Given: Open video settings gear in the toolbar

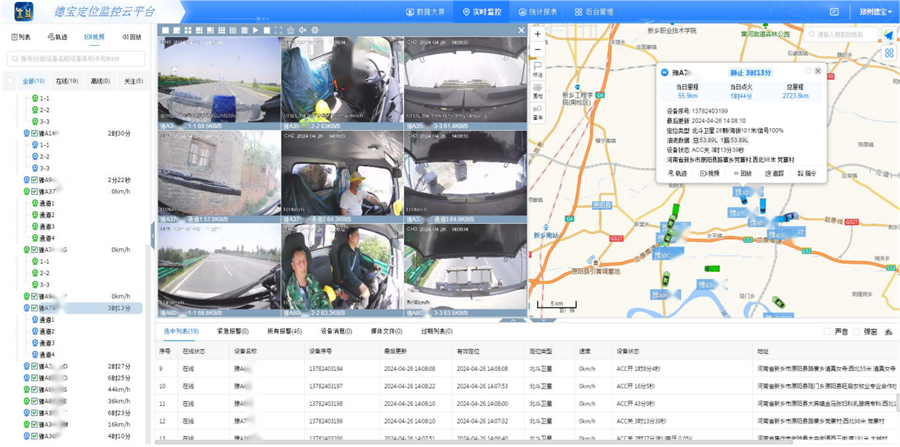Looking at the screenshot, I should [314, 30].
